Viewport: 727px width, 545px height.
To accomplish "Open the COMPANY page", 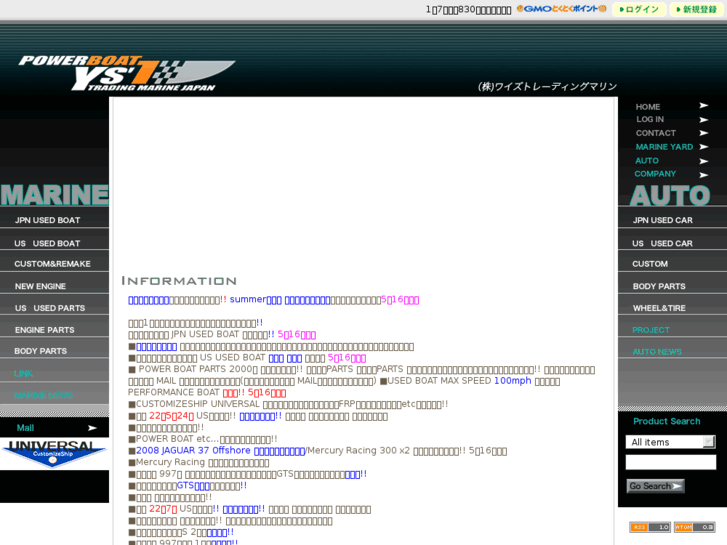I will 655,174.
